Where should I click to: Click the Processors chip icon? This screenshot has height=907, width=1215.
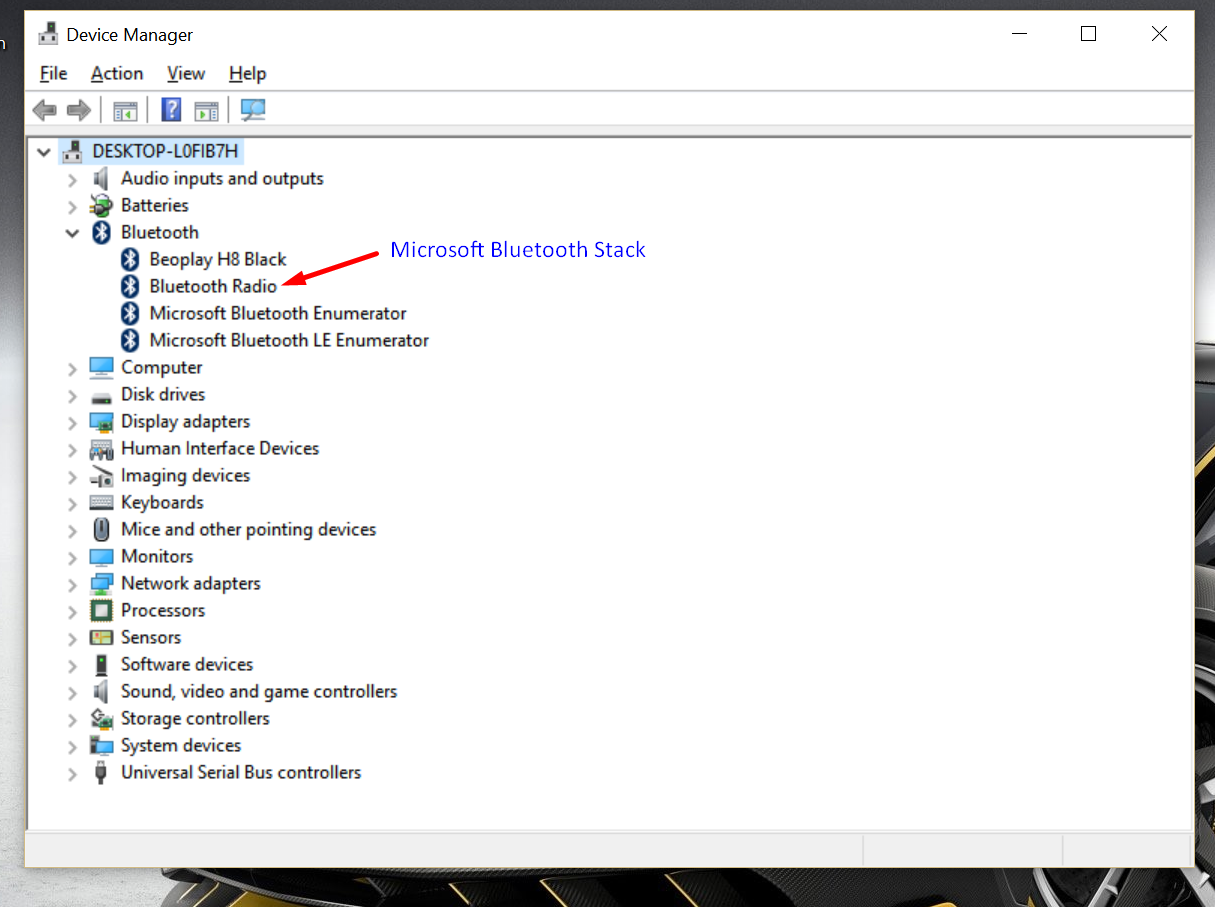tap(101, 610)
